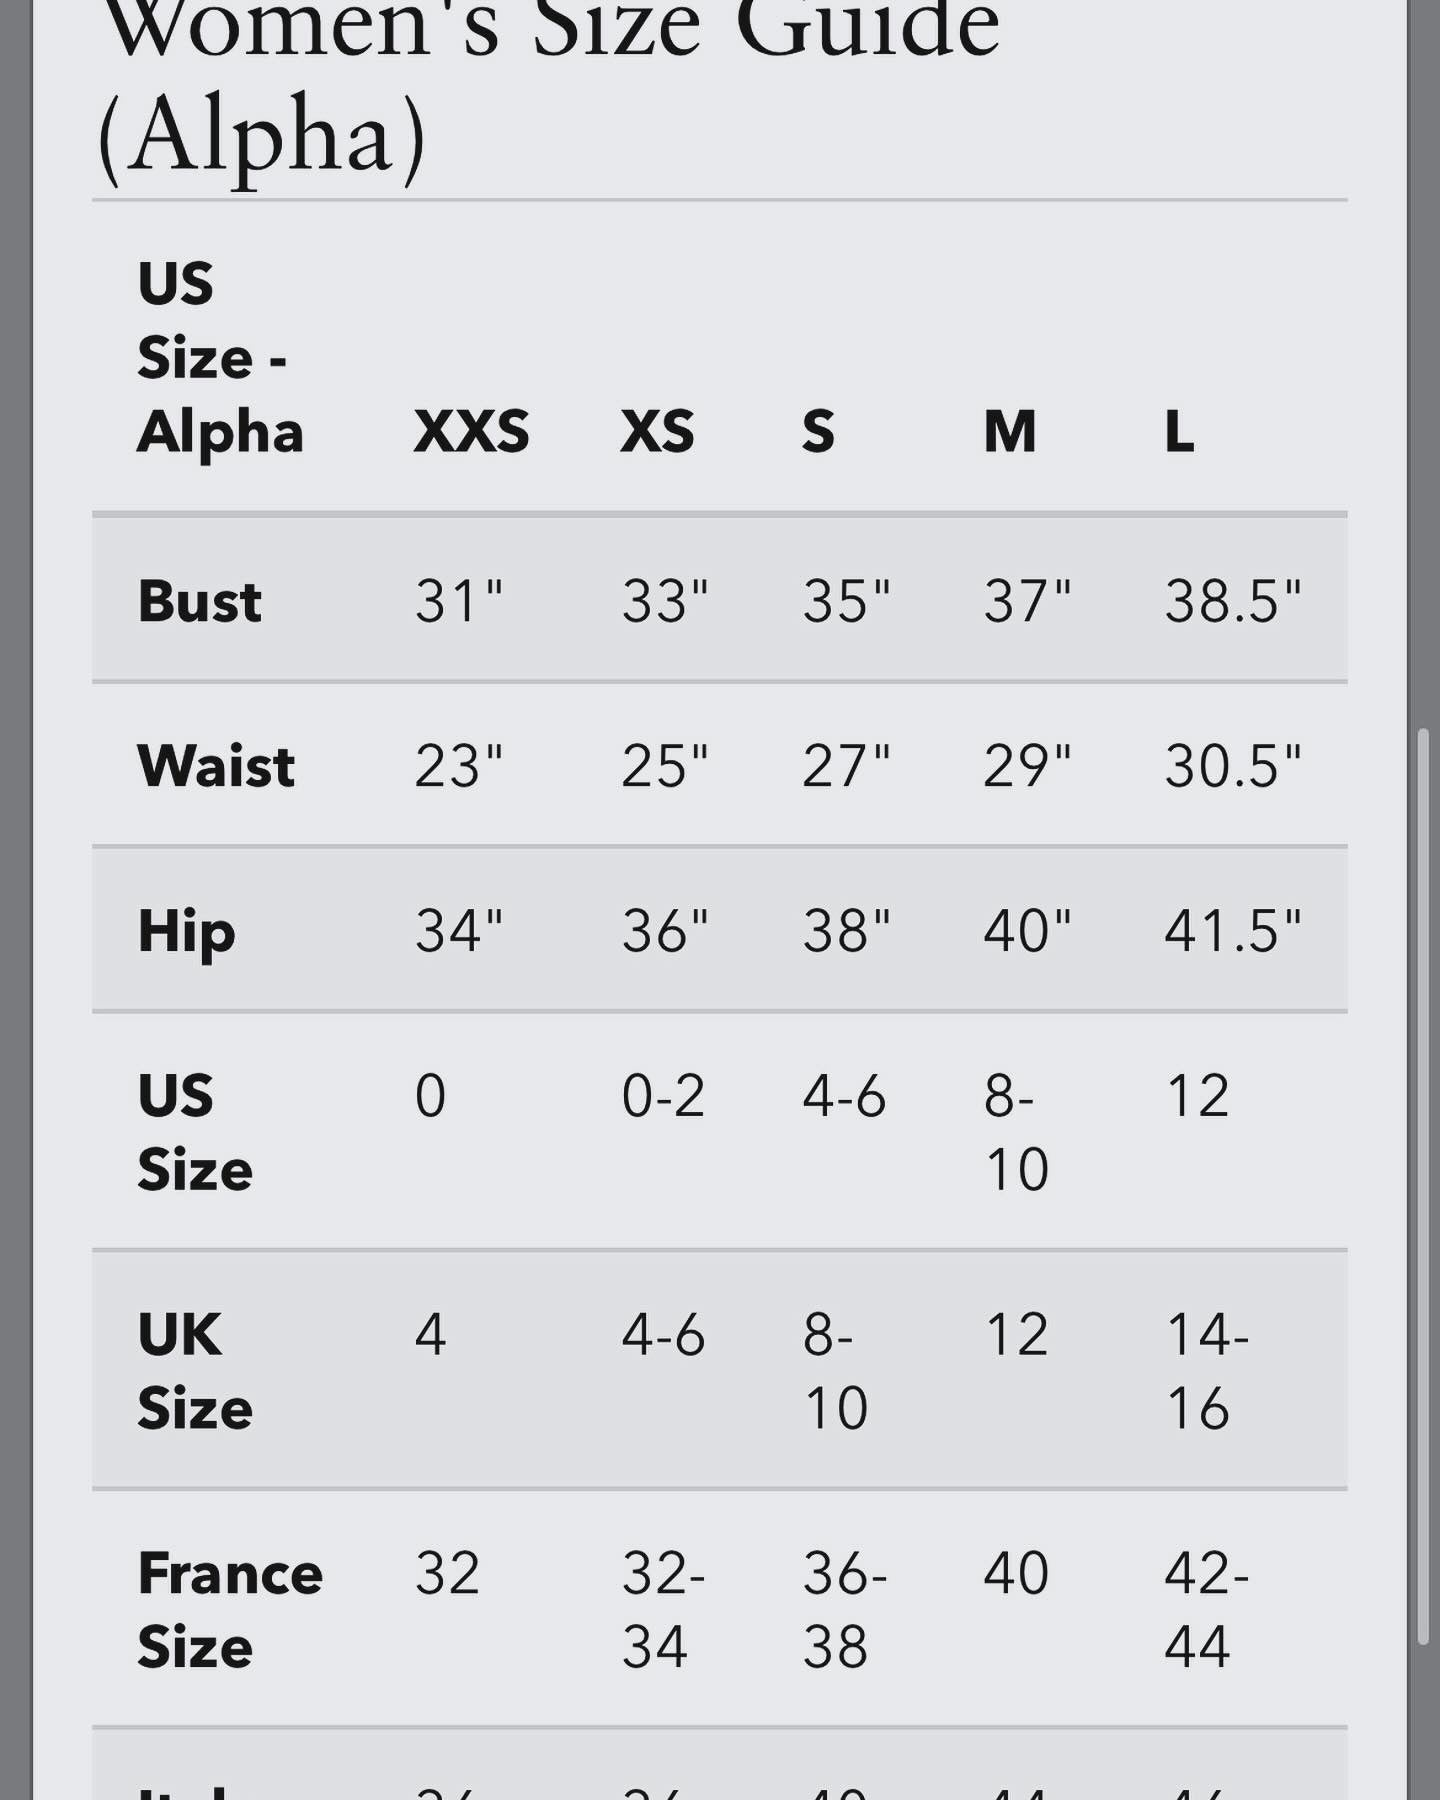Viewport: 1440px width, 1800px height.
Task: Click the US Size - Alpha header
Action: tap(220, 358)
